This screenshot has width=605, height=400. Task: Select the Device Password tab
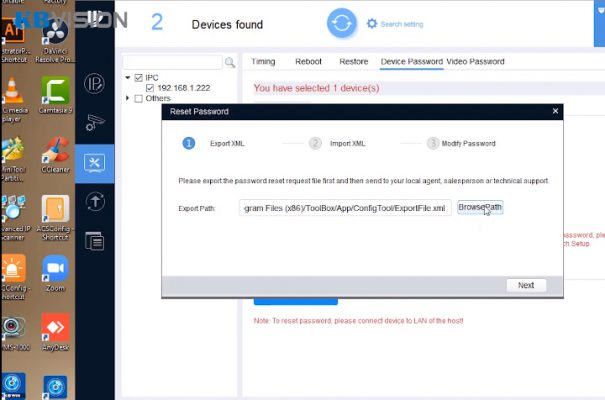coord(412,61)
